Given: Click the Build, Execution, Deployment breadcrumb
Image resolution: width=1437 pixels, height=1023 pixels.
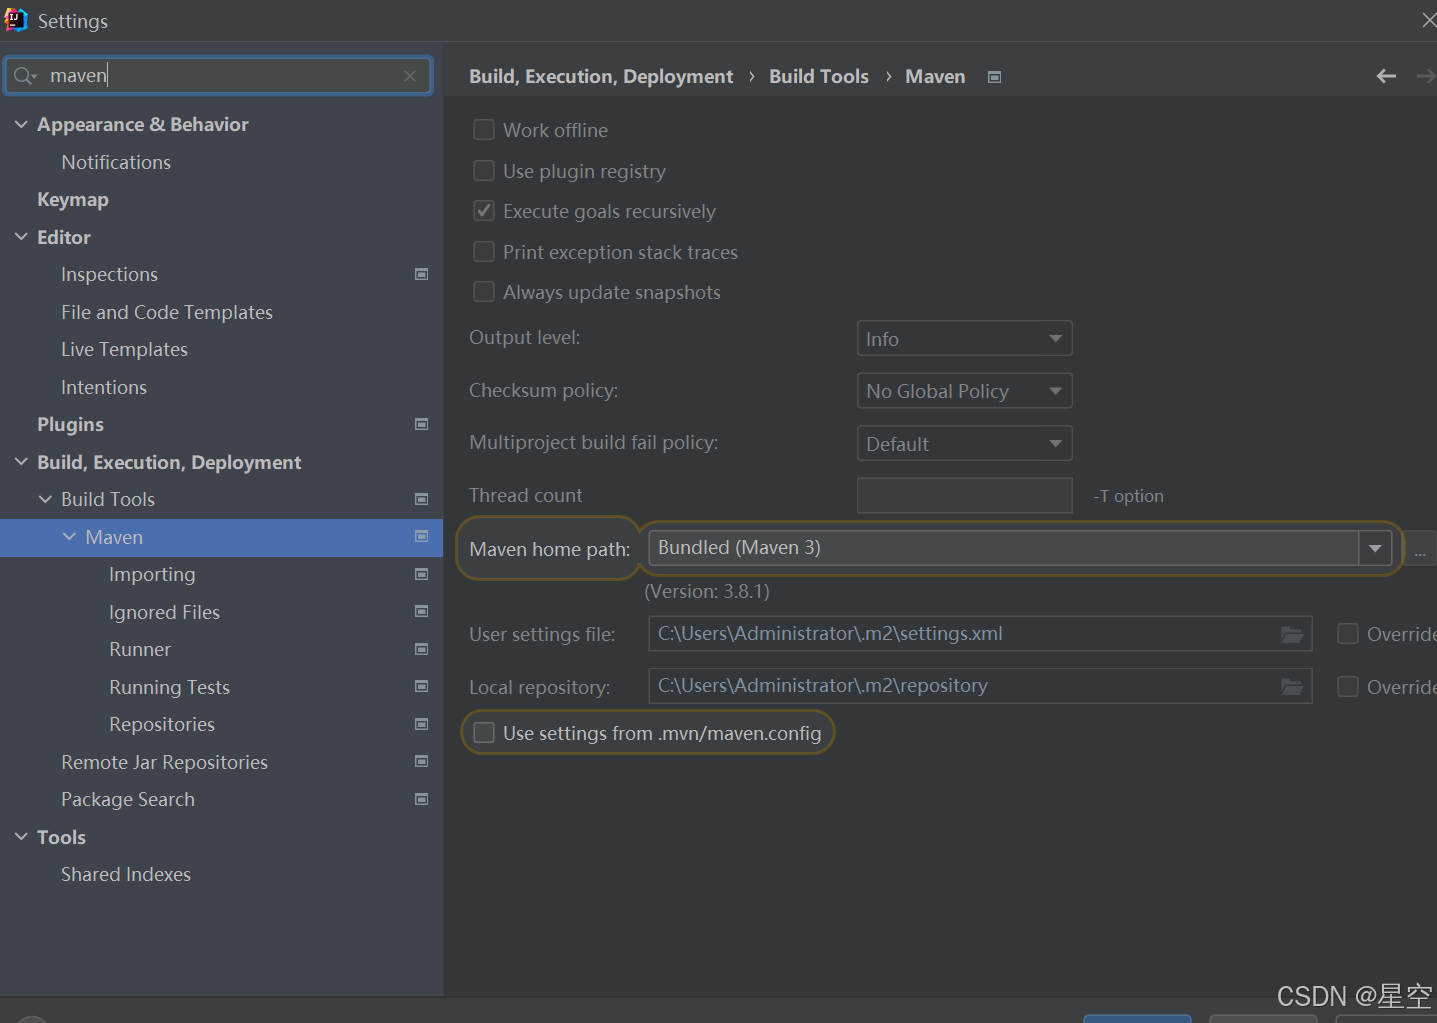Looking at the screenshot, I should [x=601, y=77].
